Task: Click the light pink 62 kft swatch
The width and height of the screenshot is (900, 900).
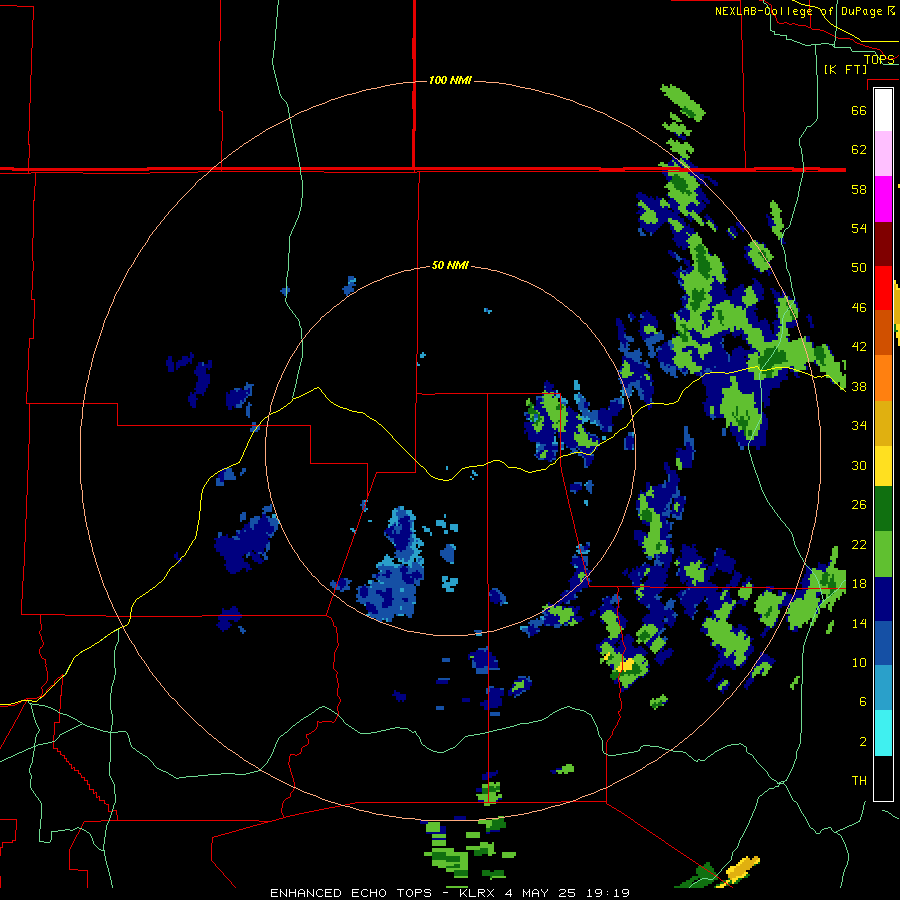Action: [883, 154]
